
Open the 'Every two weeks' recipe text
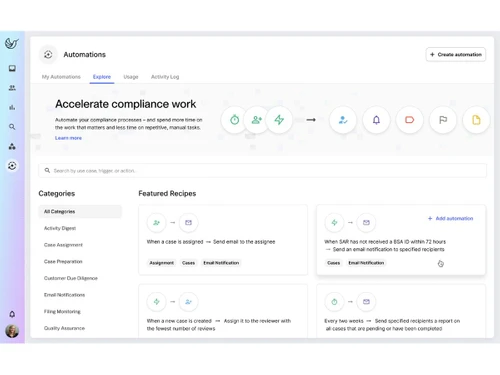tap(392, 325)
